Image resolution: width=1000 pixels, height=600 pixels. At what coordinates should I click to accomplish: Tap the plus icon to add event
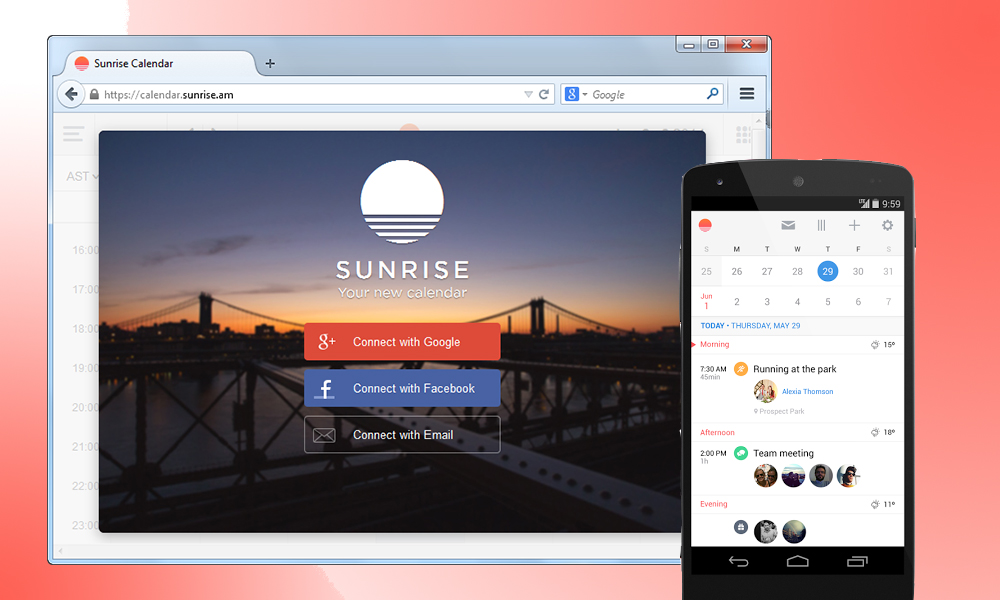(854, 226)
